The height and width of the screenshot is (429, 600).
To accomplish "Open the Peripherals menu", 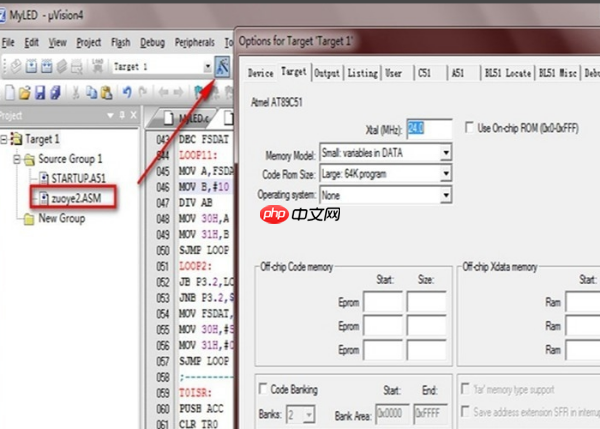I will coord(194,42).
